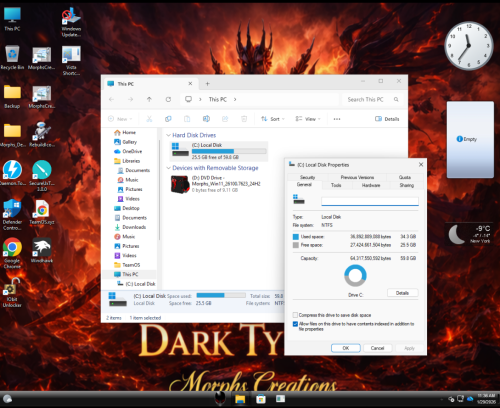Image resolution: width=500 pixels, height=408 pixels.
Task: Open the Daemon Tools desktop shortcut
Action: [x=12, y=173]
